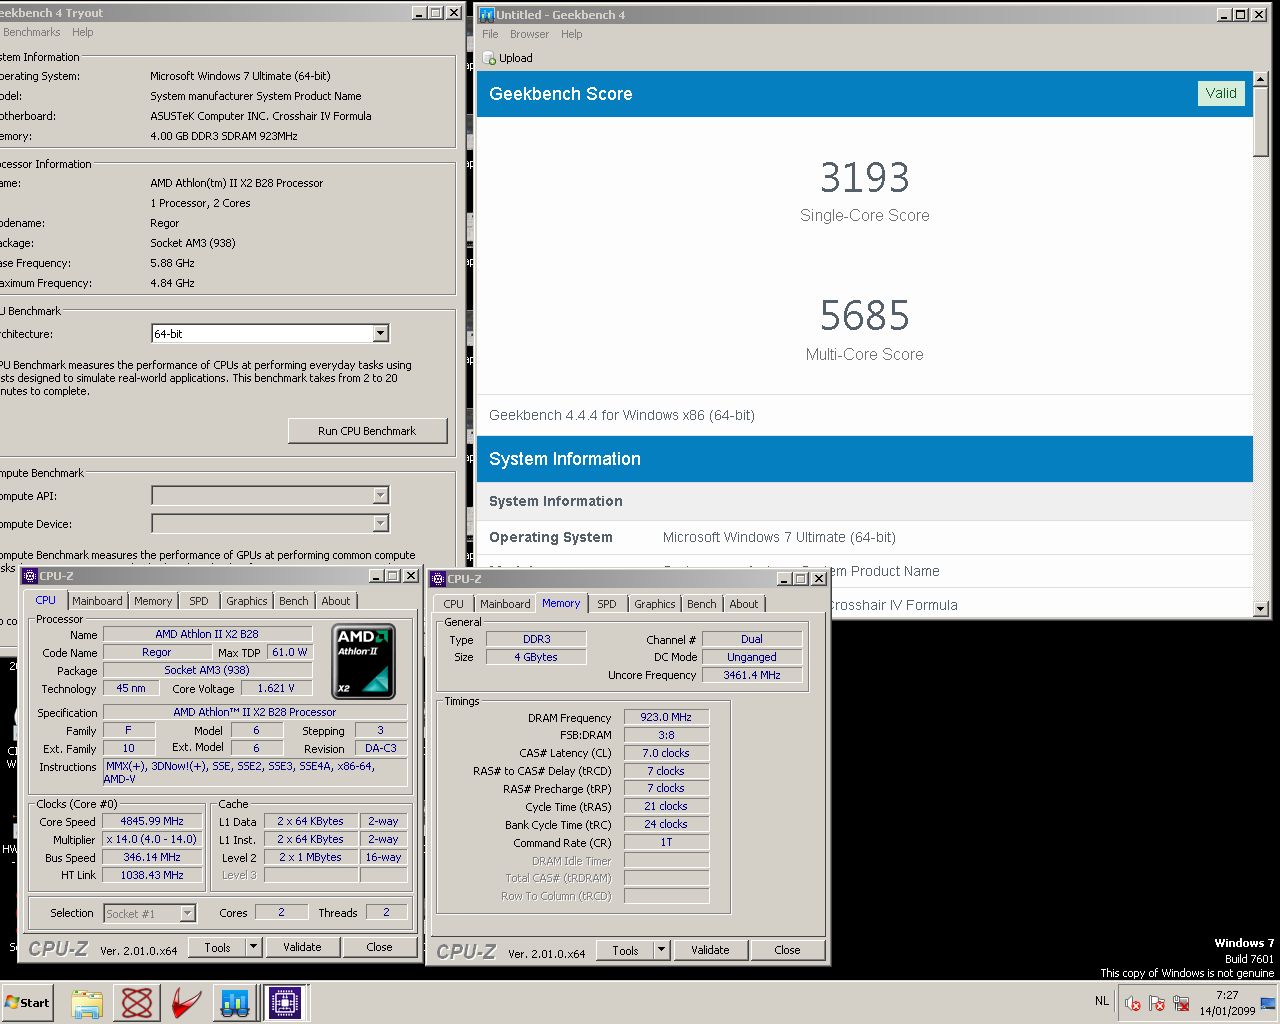Open Help menu in Geekbench 4 Tryout window
The width and height of the screenshot is (1280, 1024).
pyautogui.click(x=83, y=32)
